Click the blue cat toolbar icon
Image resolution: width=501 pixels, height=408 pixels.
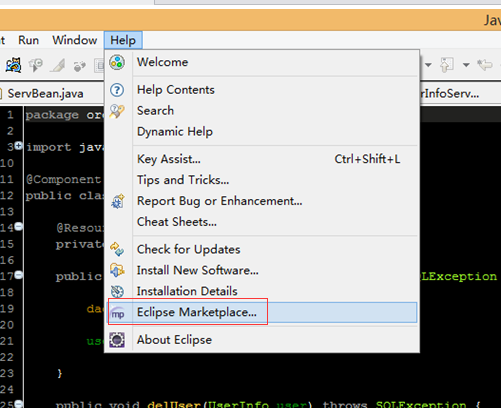coord(13,65)
